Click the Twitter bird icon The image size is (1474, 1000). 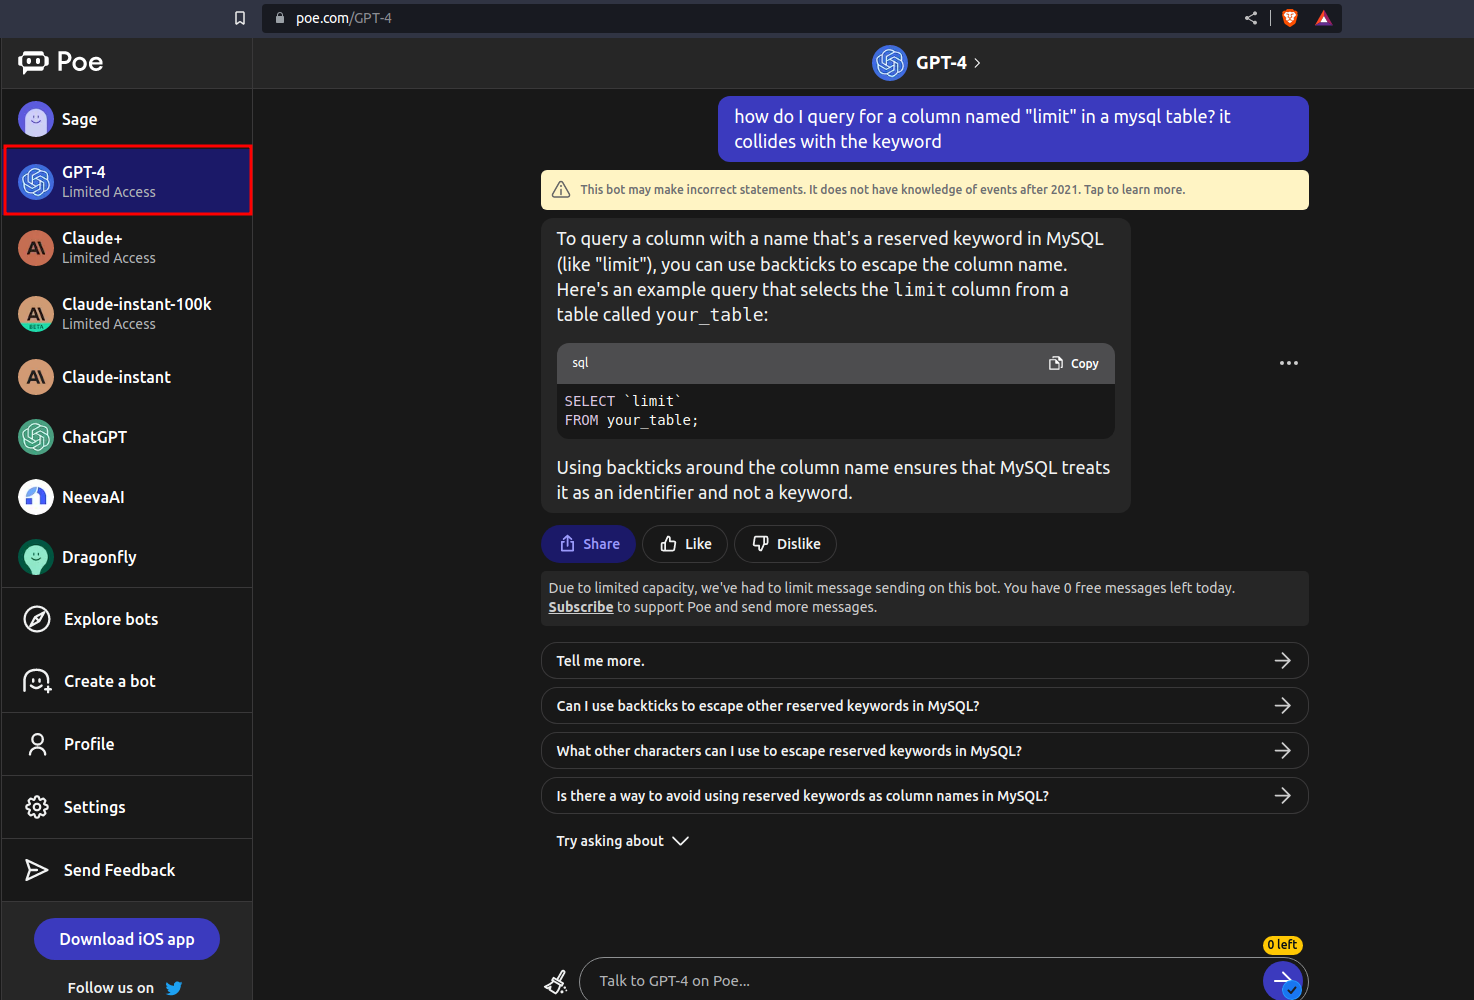174,988
